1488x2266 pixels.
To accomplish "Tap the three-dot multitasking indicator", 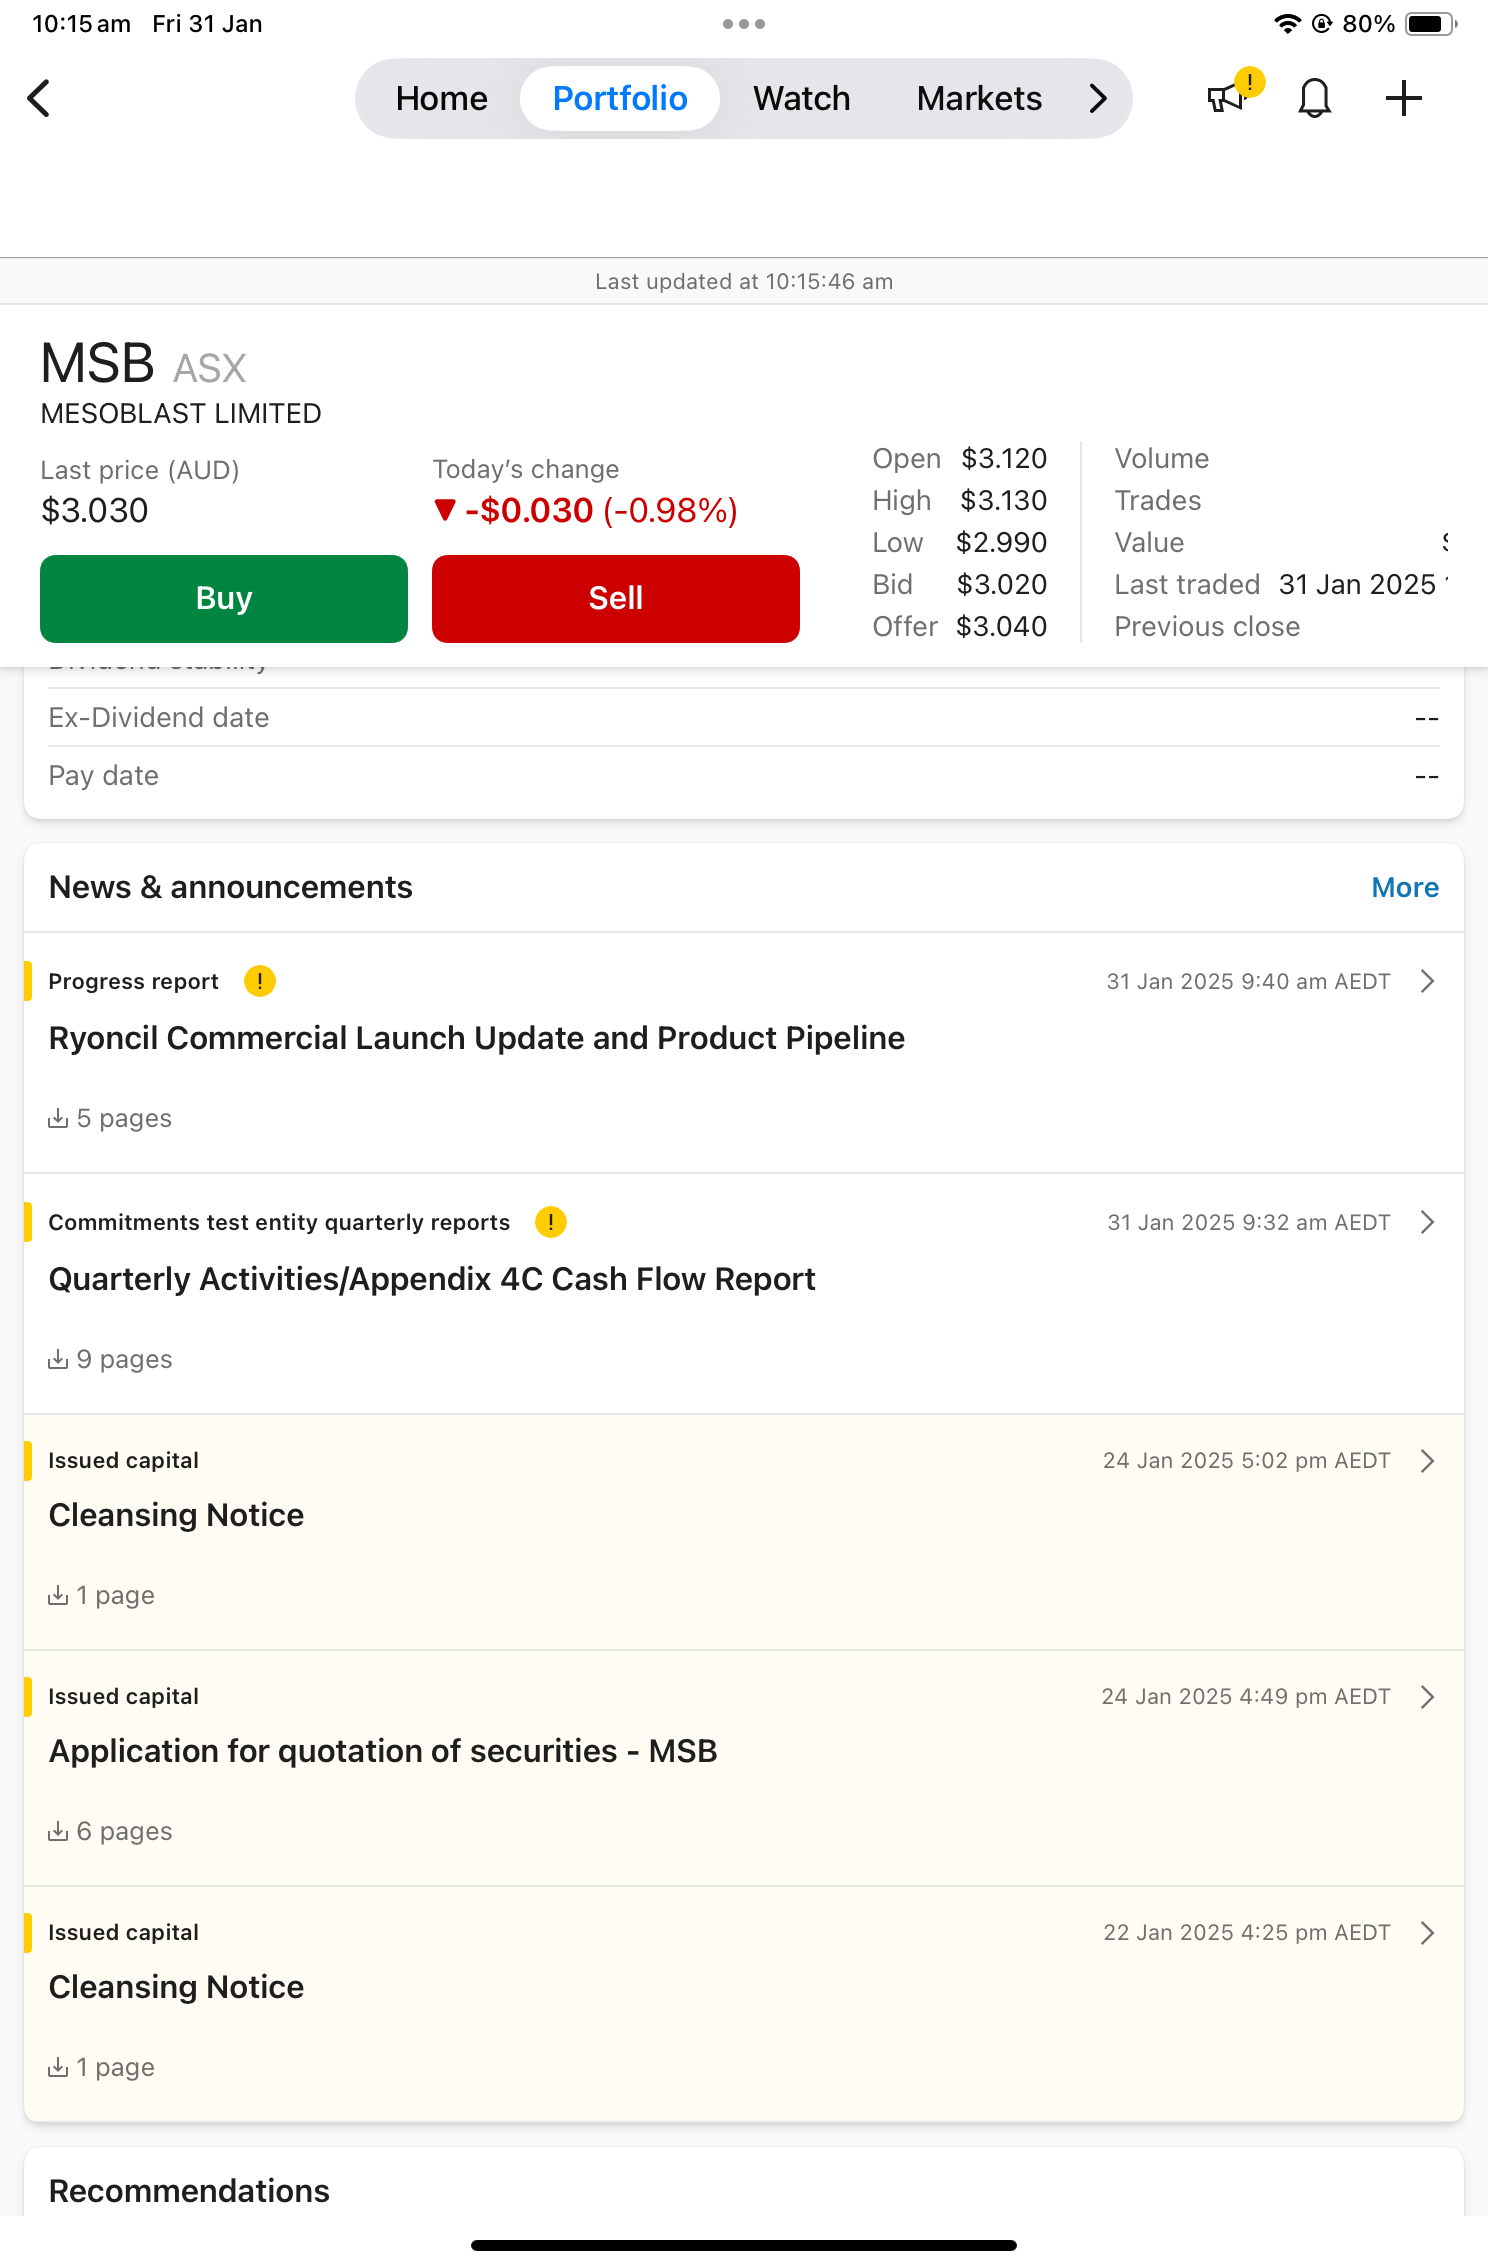I will 744,24.
